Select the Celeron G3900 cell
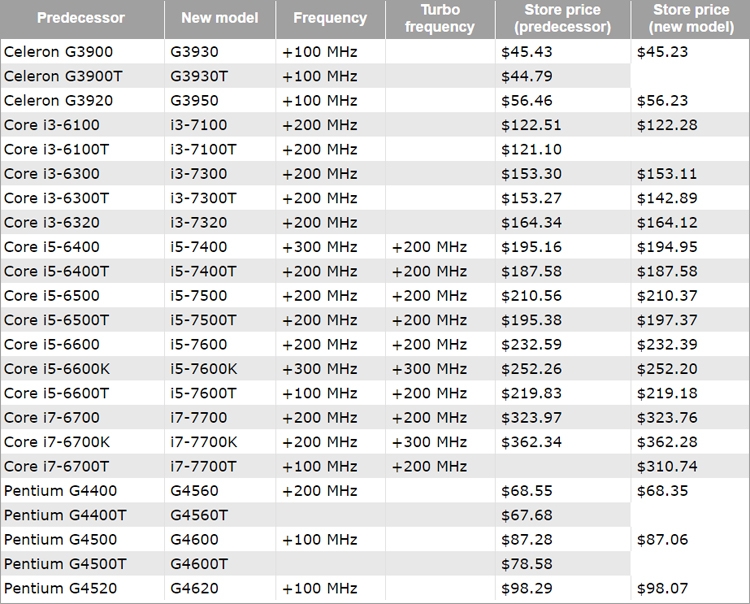 (45, 52)
